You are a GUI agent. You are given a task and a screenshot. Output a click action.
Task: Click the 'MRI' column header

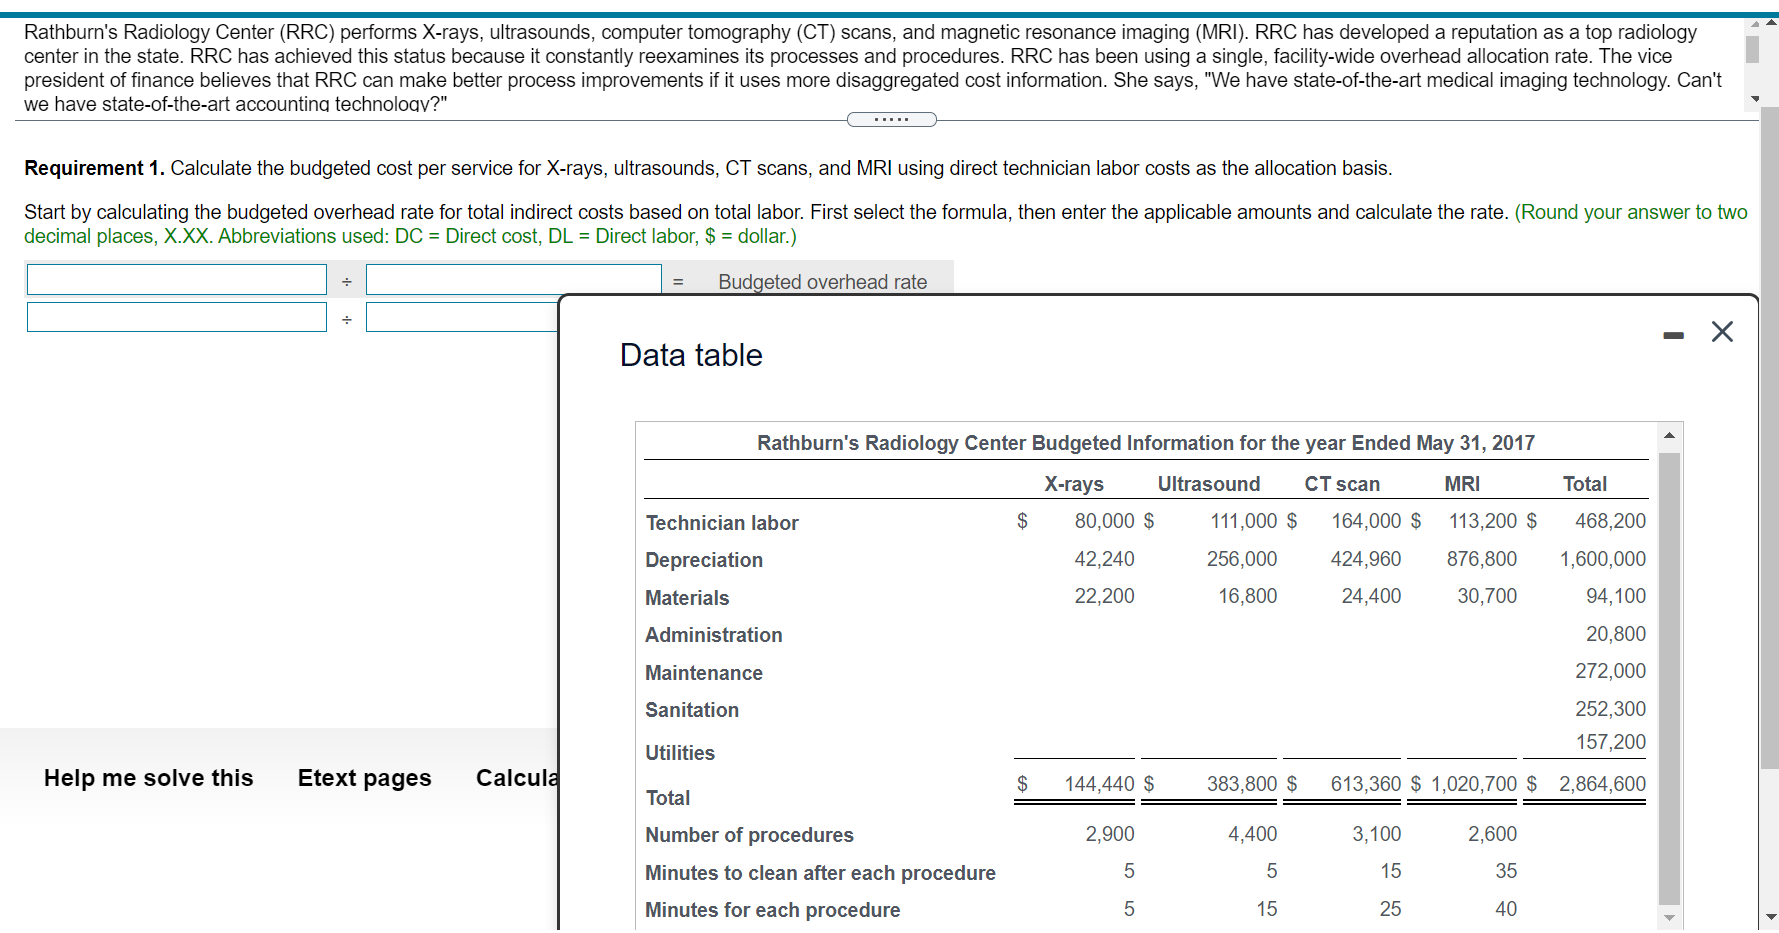(x=1462, y=484)
